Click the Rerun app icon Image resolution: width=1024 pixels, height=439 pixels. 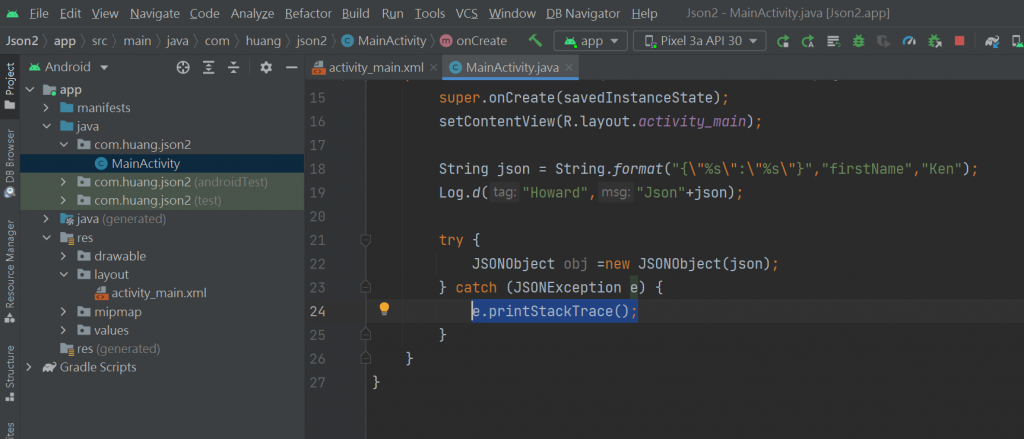pos(783,41)
